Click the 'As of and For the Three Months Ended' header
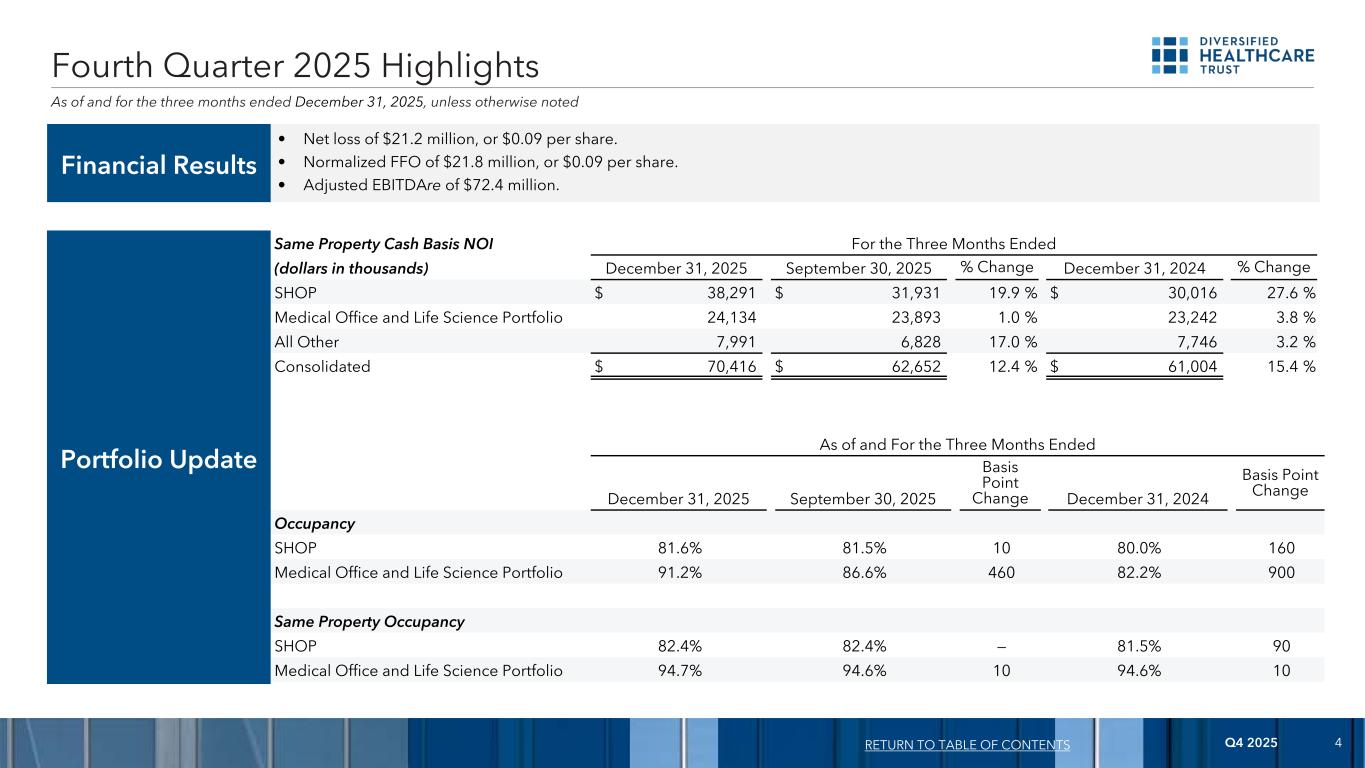 click(x=957, y=444)
